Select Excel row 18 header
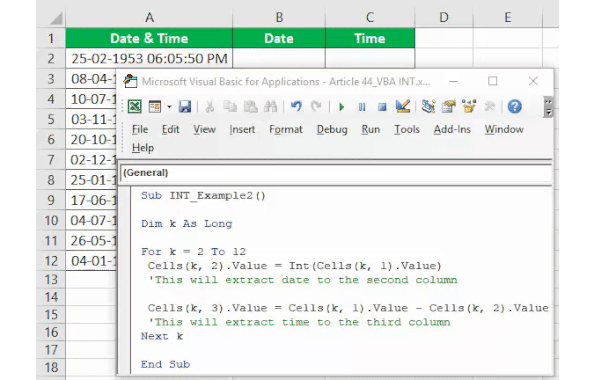 (51, 367)
